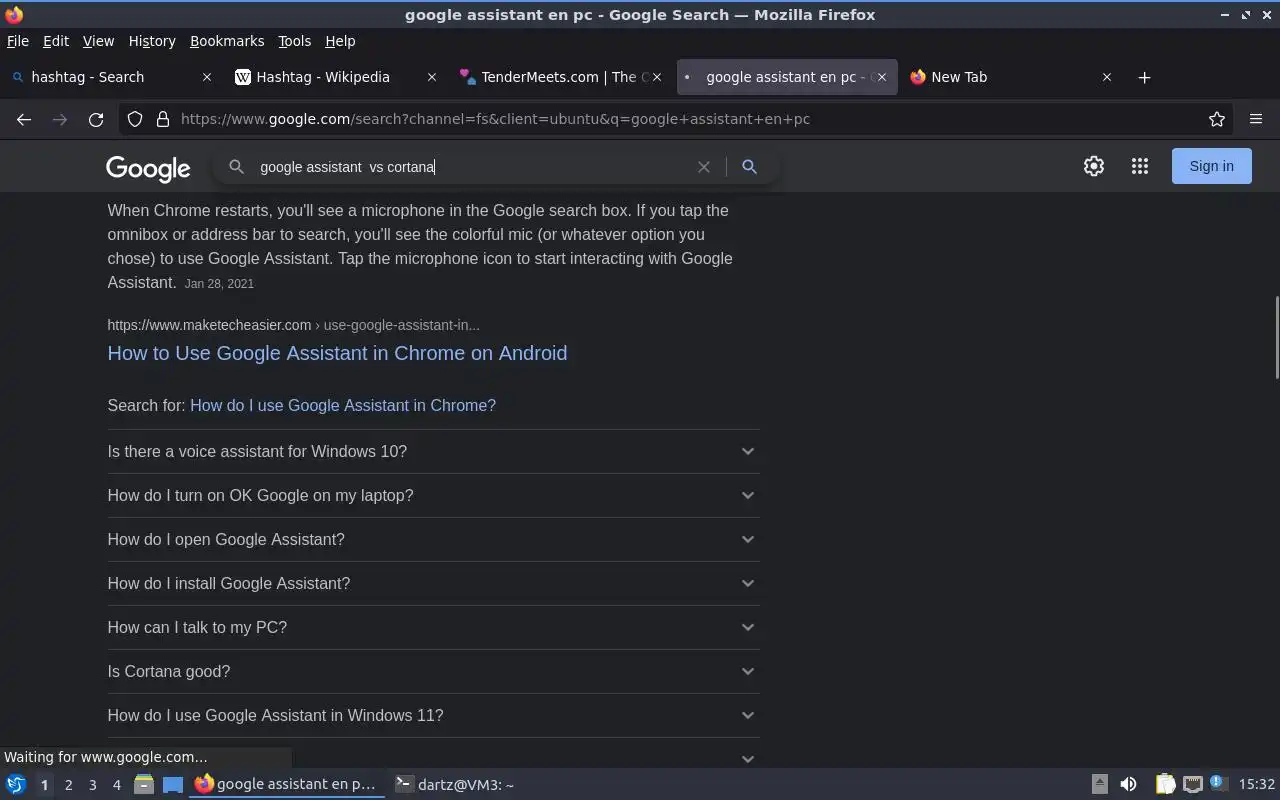This screenshot has height=800, width=1280.
Task: Click the taskbar volume speaker icon
Action: [1128, 784]
